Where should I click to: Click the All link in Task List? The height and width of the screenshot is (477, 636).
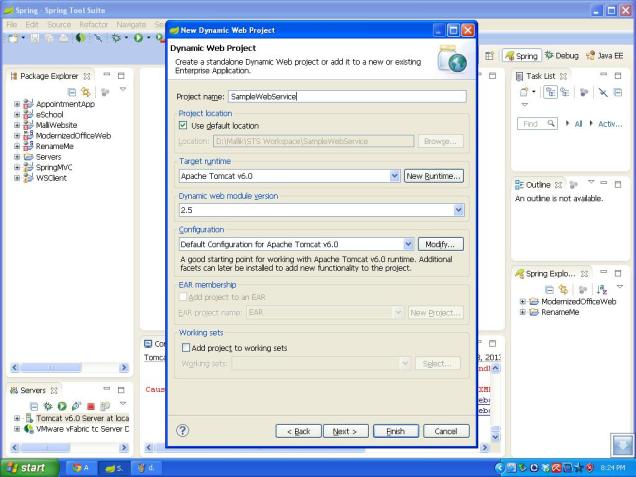coord(578,124)
